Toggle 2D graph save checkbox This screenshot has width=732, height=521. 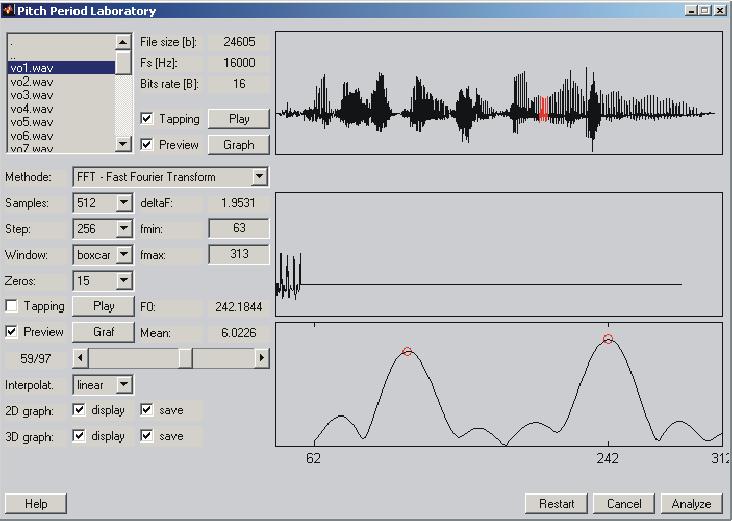(147, 410)
